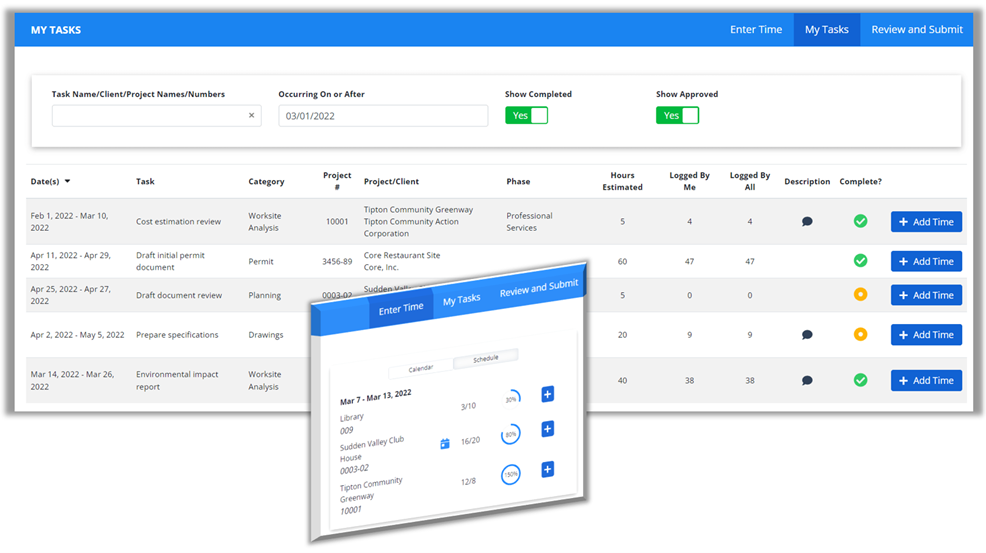Open Review and Submit tab in header

coord(916,30)
